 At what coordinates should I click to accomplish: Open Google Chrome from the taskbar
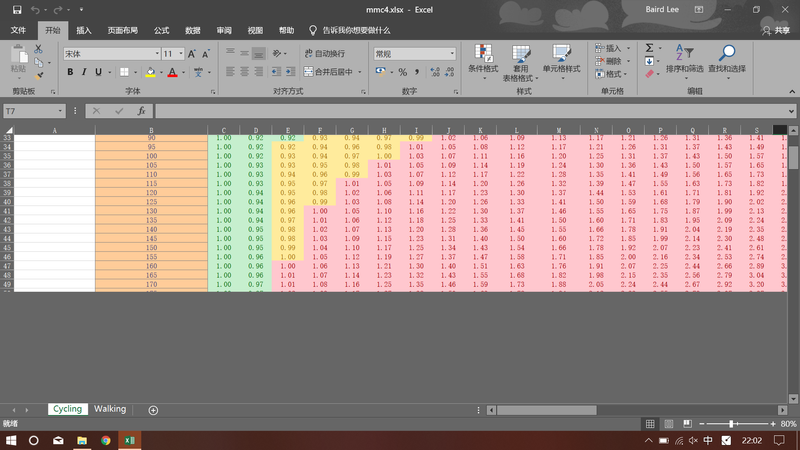[106, 440]
